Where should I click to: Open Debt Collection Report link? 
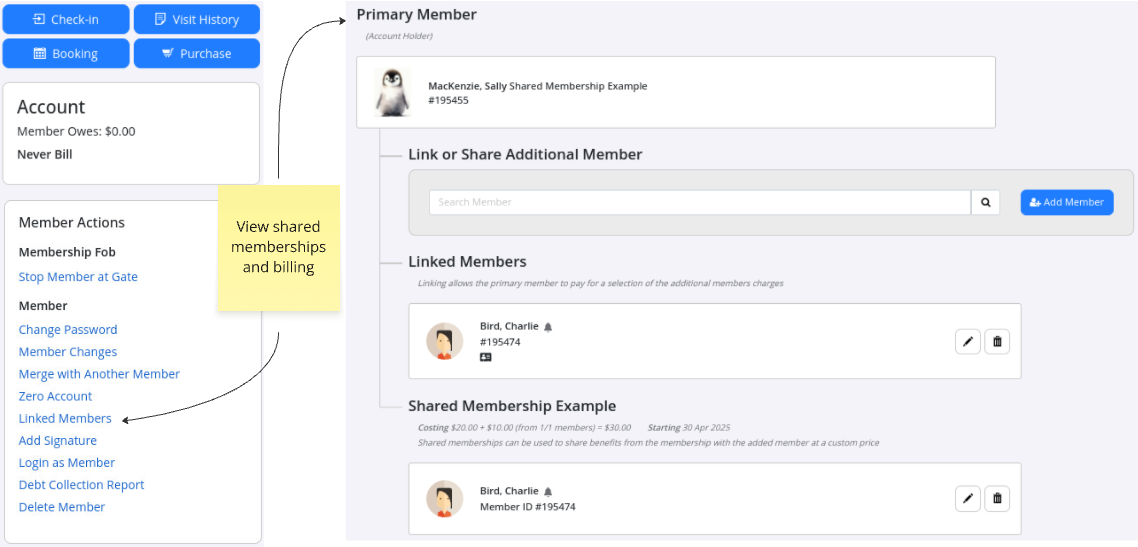(x=81, y=485)
